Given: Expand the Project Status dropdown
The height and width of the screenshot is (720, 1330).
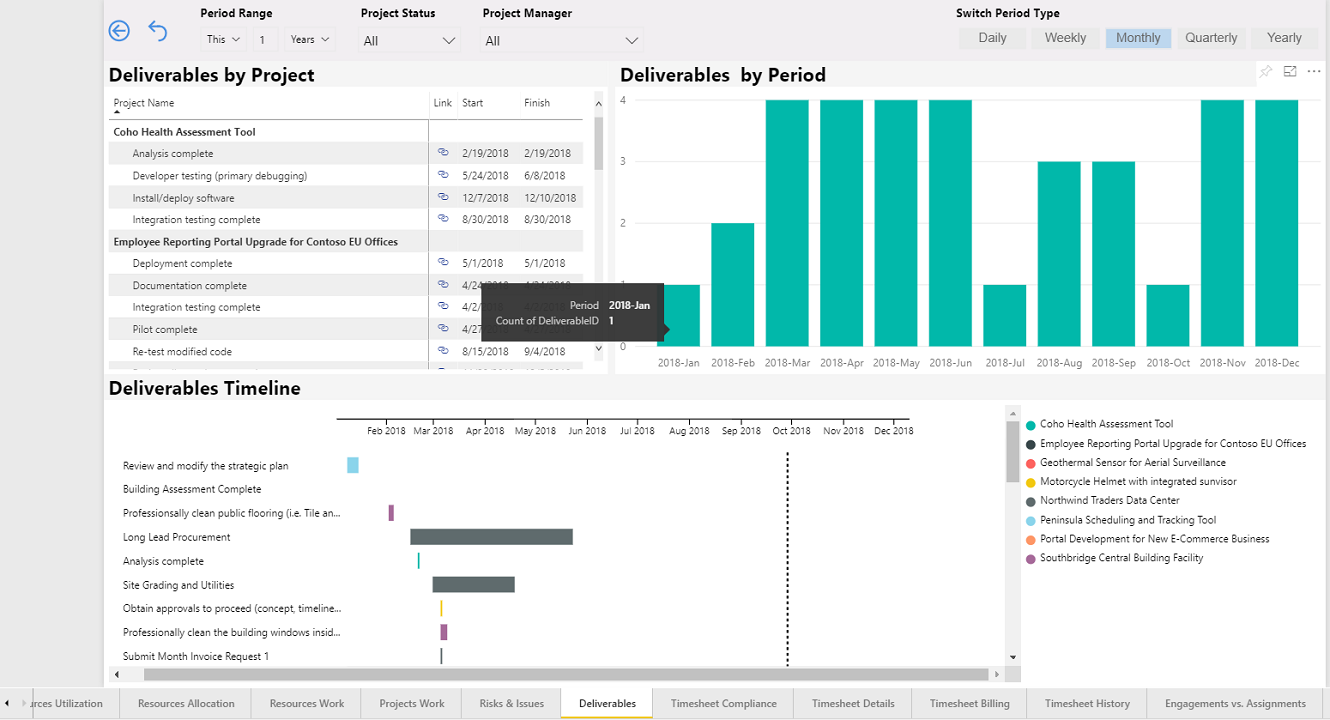Looking at the screenshot, I should 410,41.
